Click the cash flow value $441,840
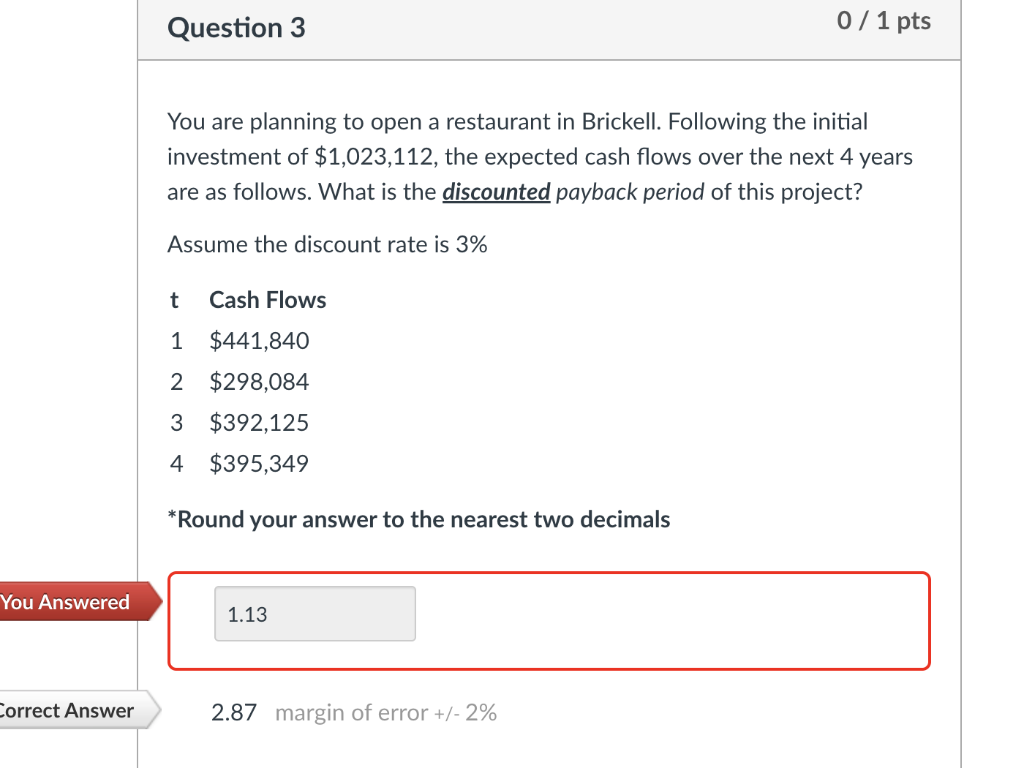 pos(259,341)
